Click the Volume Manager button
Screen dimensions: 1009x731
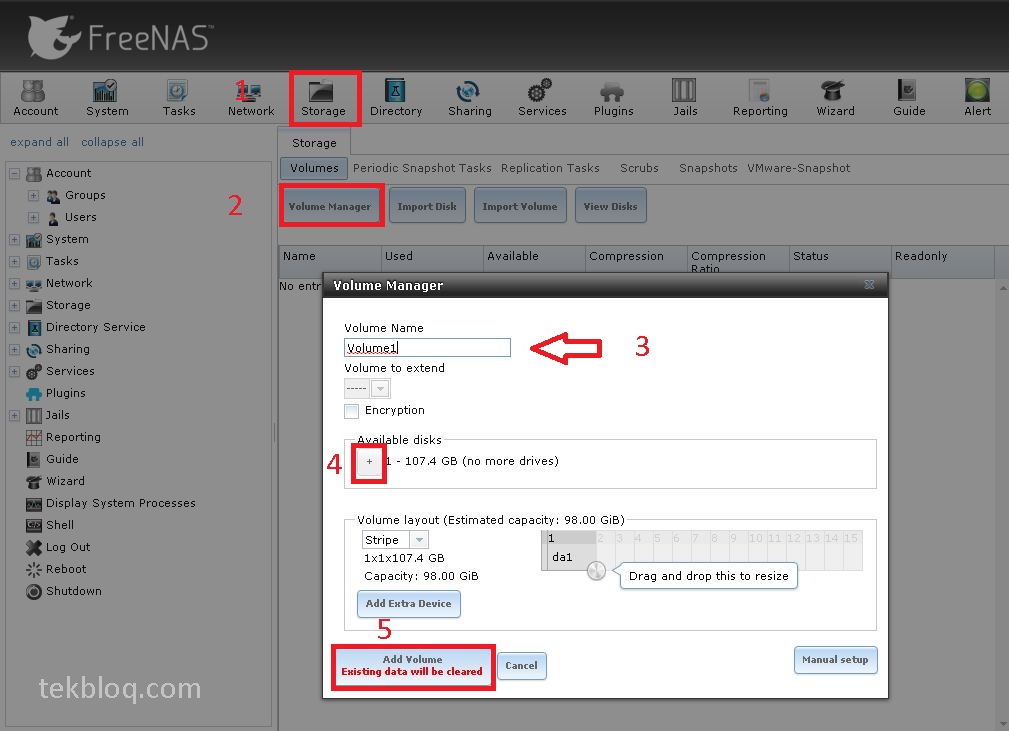pos(329,206)
